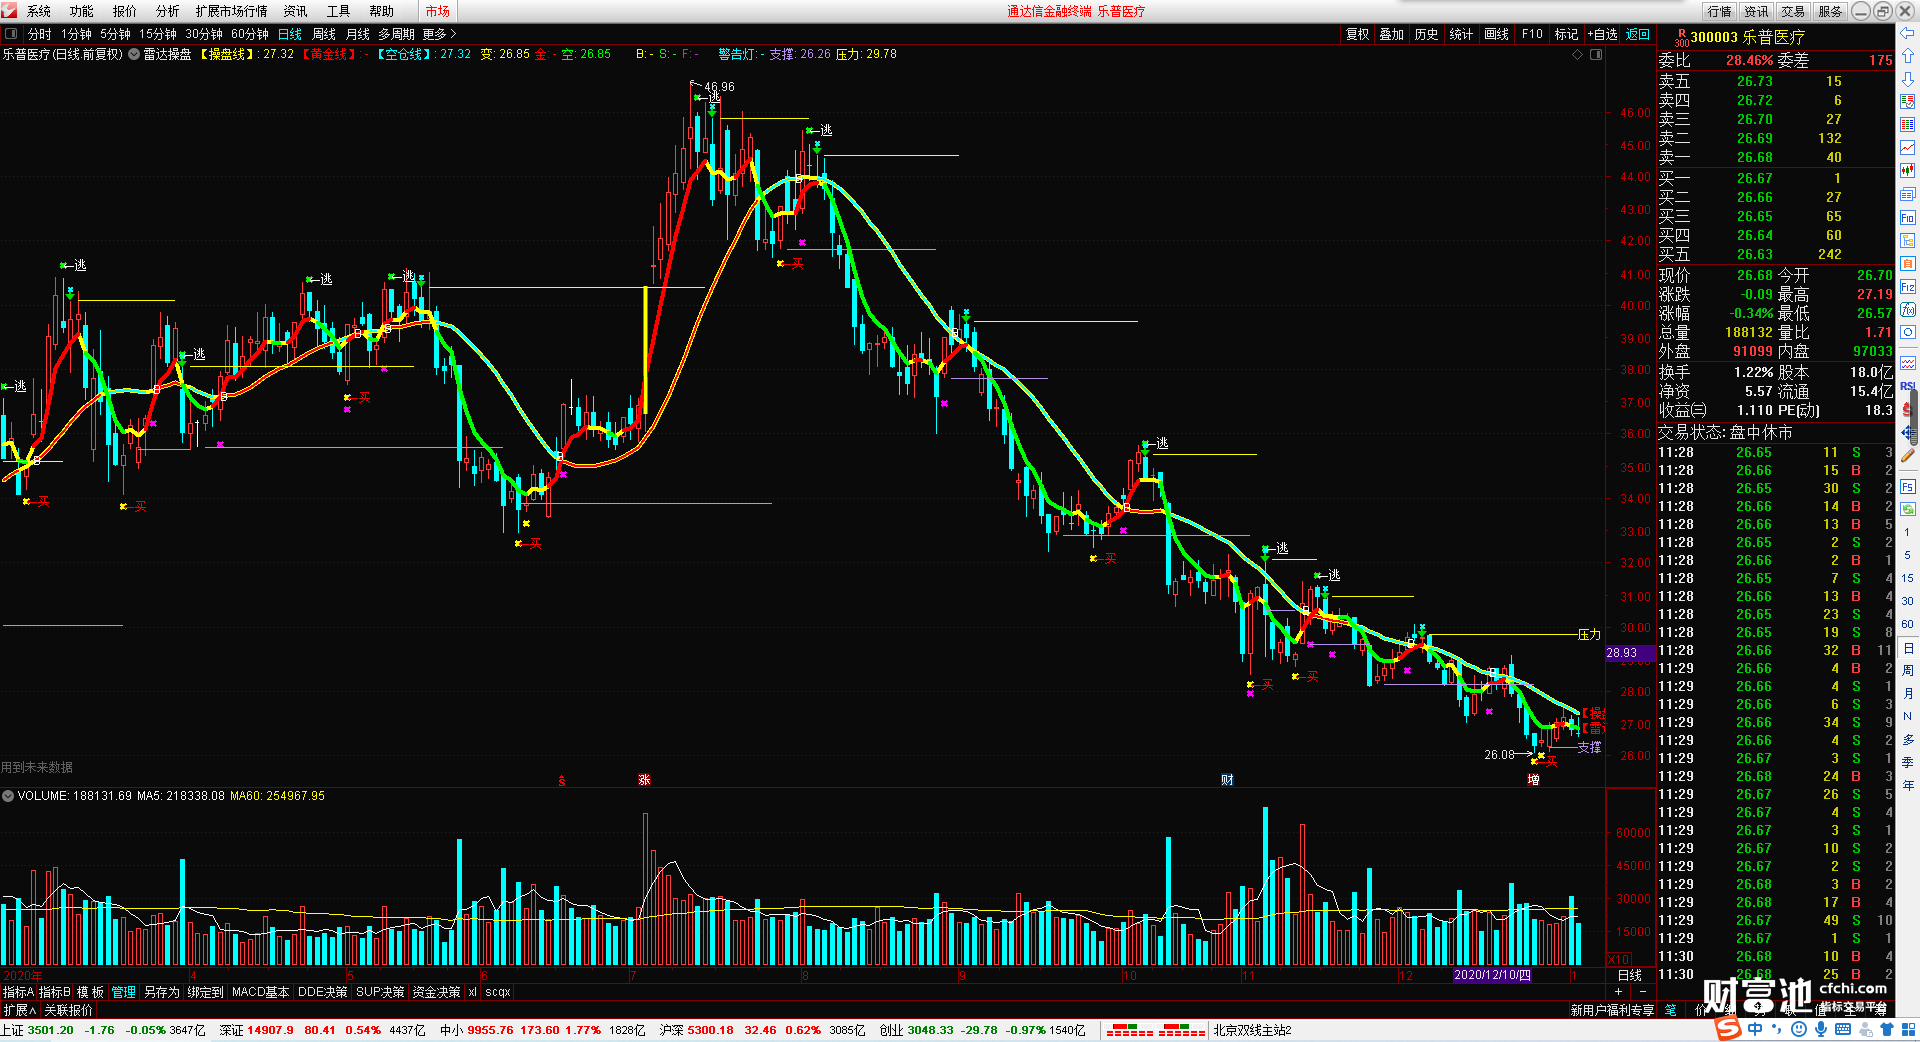Click the 管理 indicator management button
The image size is (1920, 1042).
(x=124, y=992)
